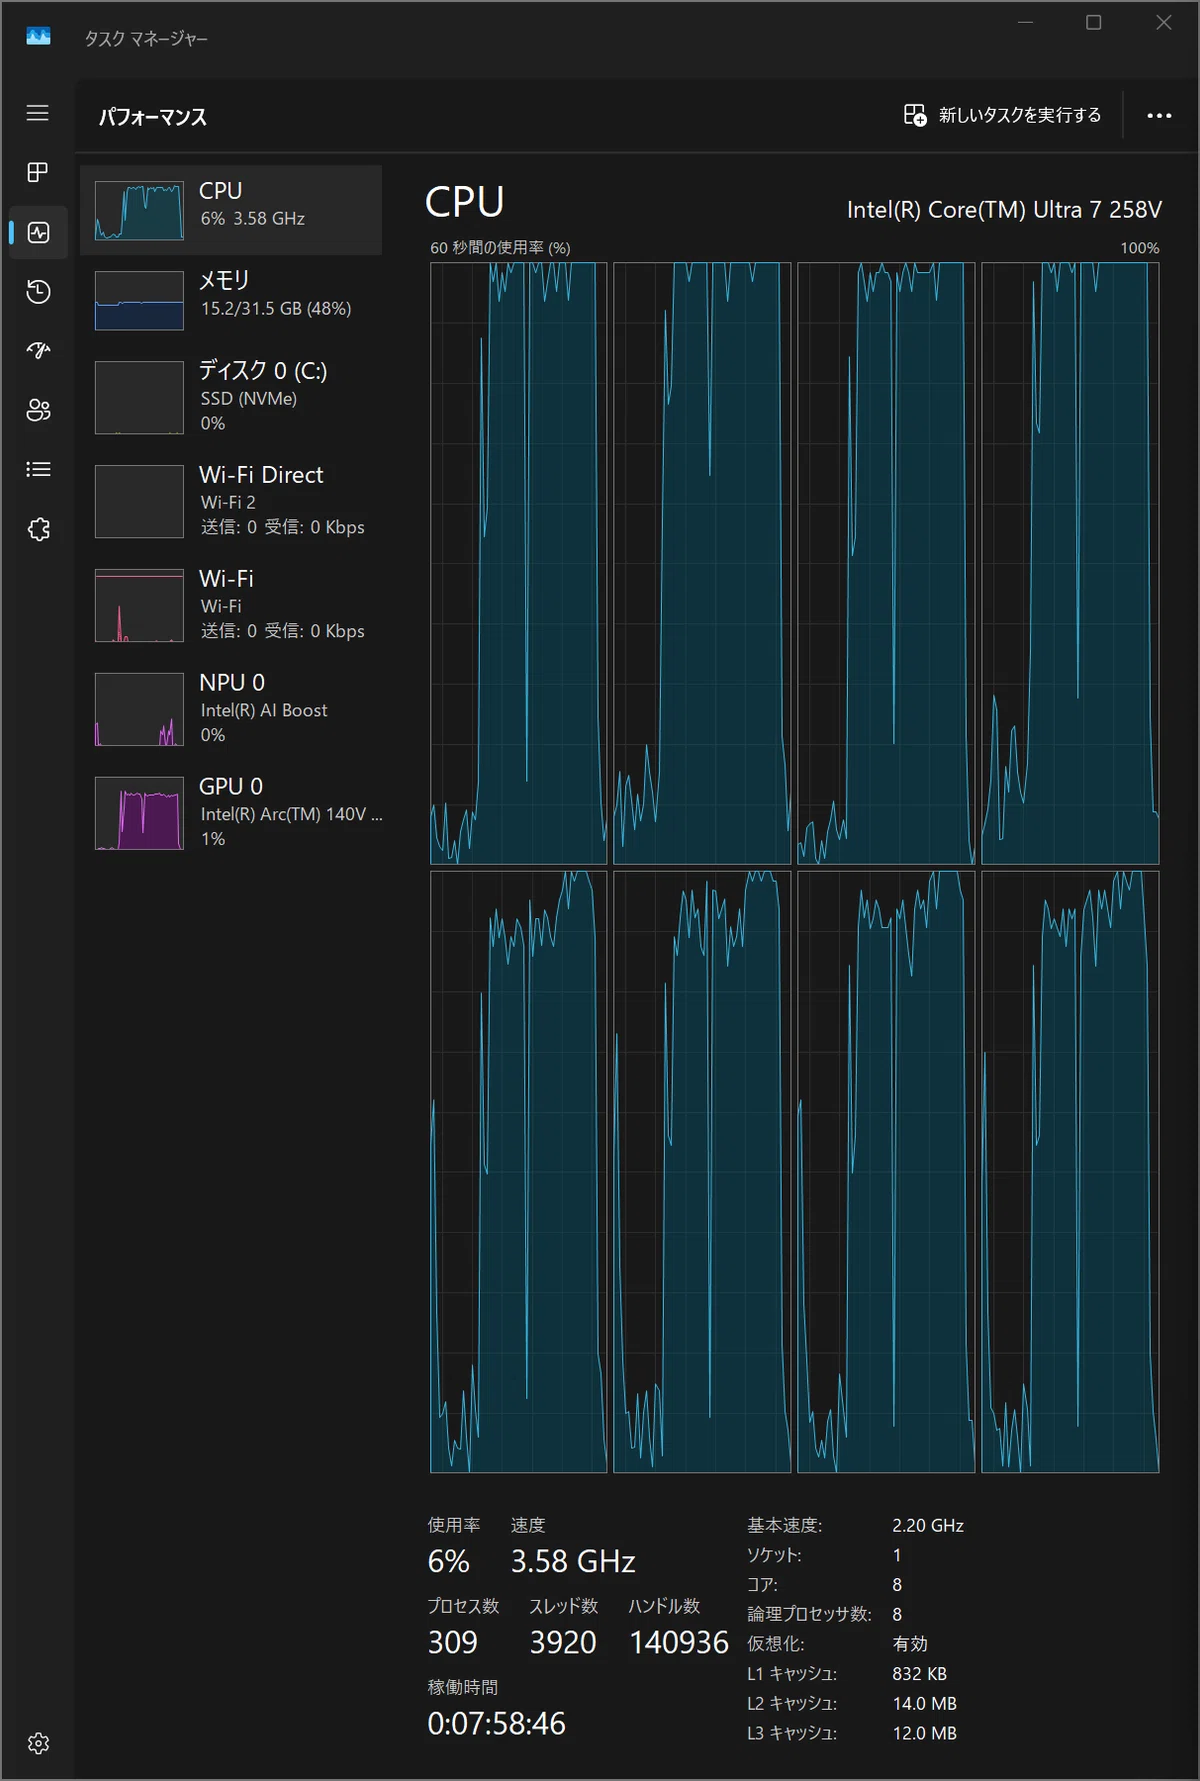Open Task Manager settings gear
1200x1781 pixels.
tap(38, 1743)
